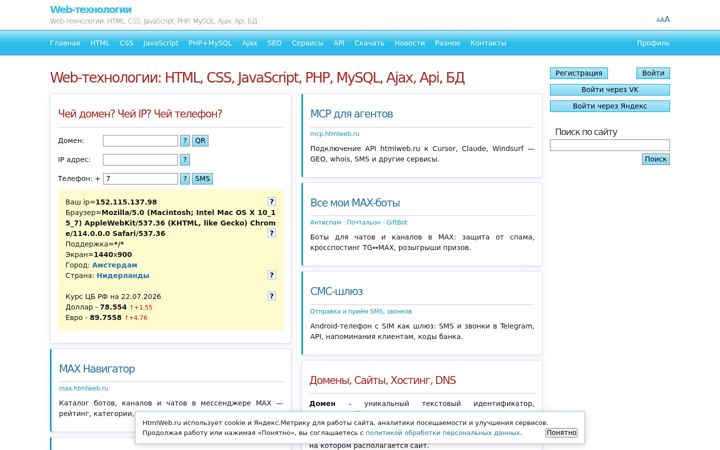The image size is (720, 450).
Task: Open the SEO menu item
Action: pyautogui.click(x=274, y=43)
